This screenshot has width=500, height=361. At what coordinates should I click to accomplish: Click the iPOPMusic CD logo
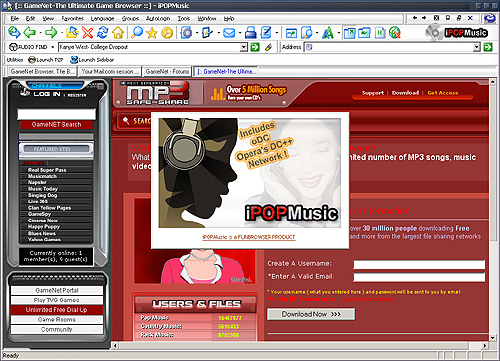click(x=457, y=33)
